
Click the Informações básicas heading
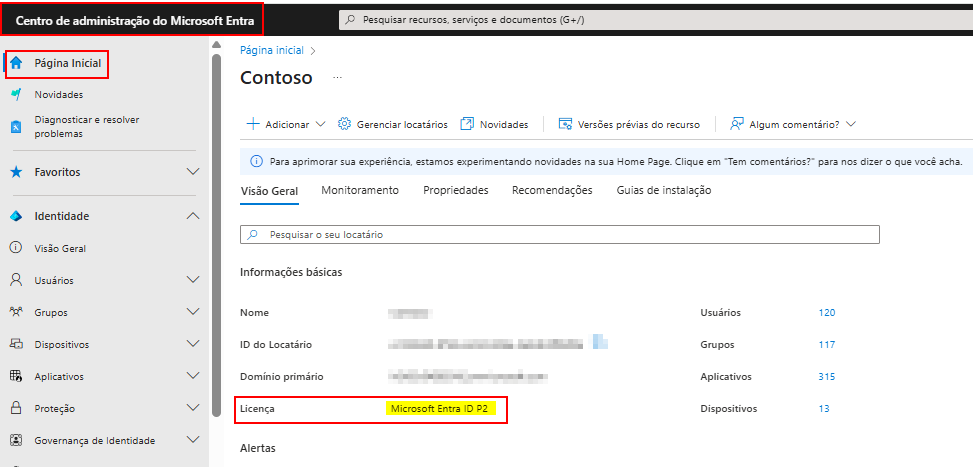tap(291, 272)
